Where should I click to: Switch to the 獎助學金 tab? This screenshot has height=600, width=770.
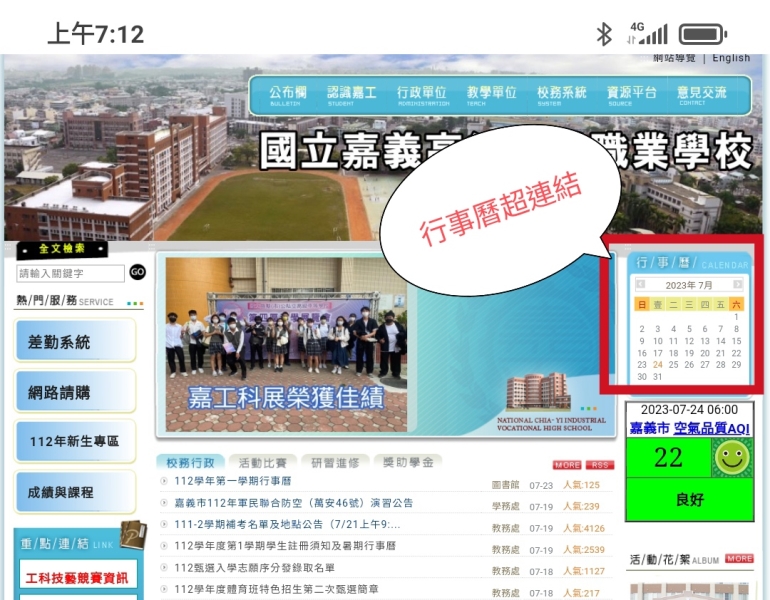click(408, 463)
